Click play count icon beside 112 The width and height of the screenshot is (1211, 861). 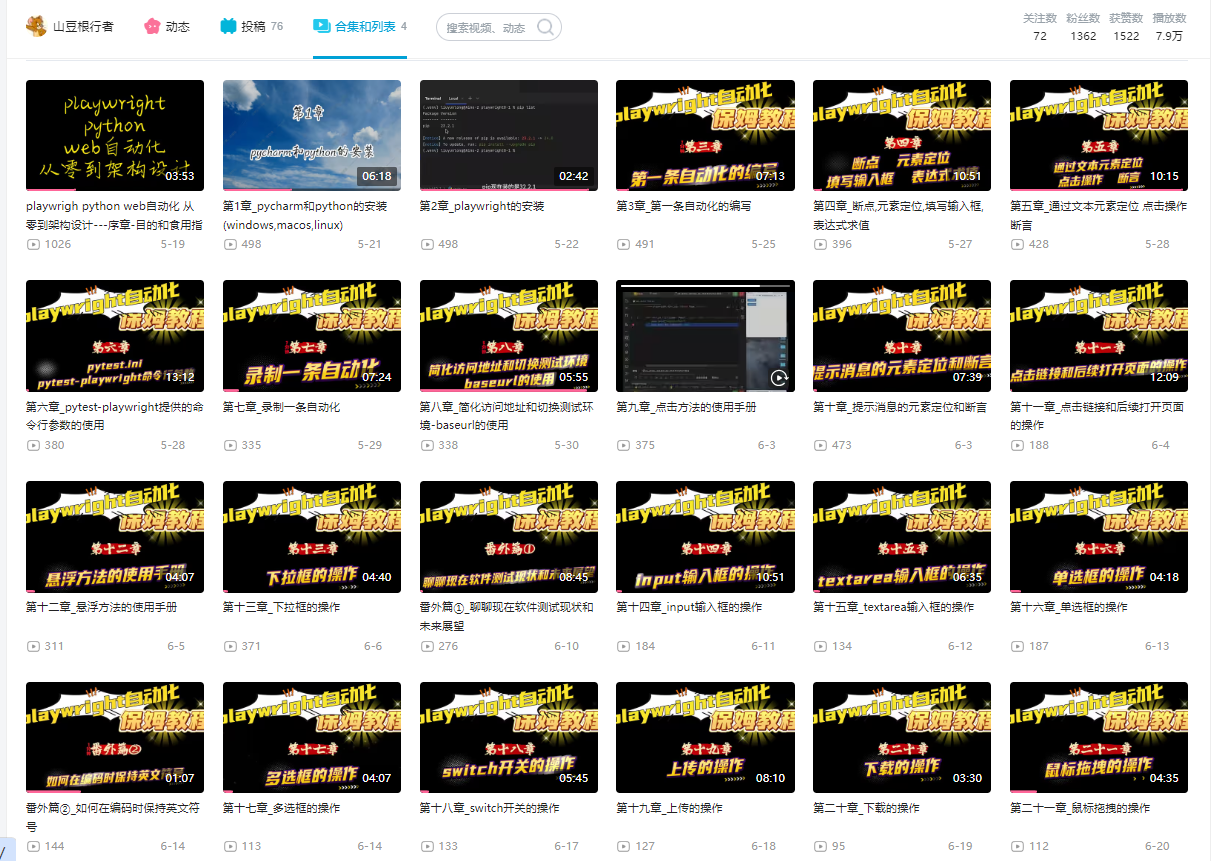click(x=1017, y=846)
